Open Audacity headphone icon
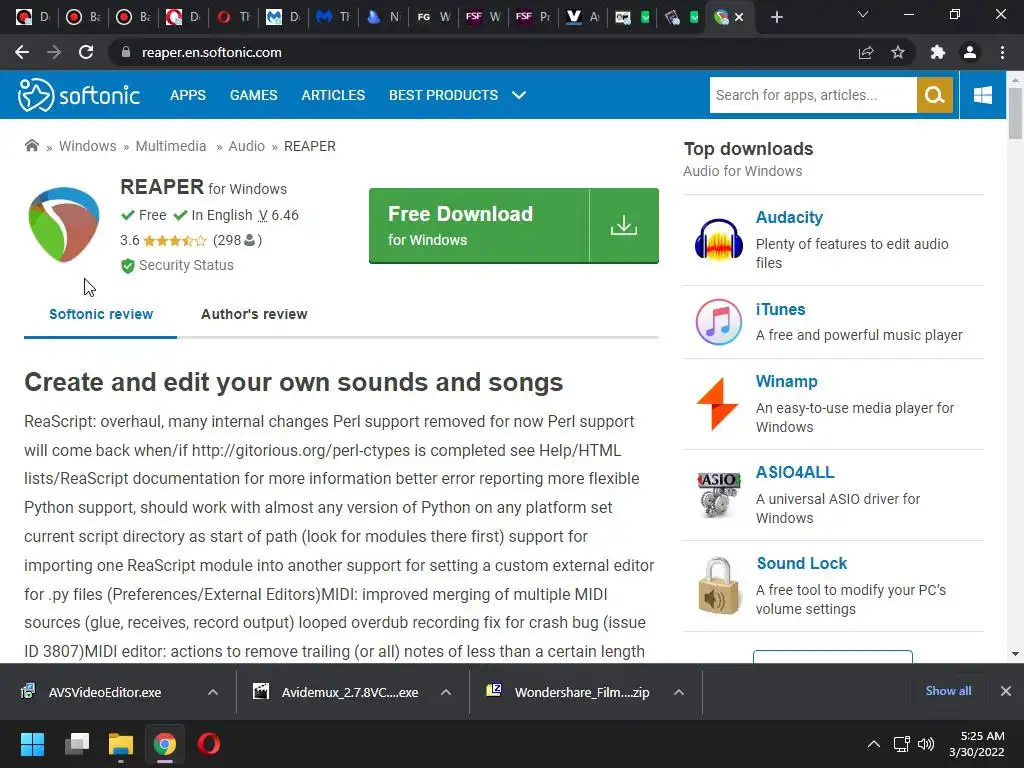Screen dimensions: 1024x768 click(x=718, y=240)
